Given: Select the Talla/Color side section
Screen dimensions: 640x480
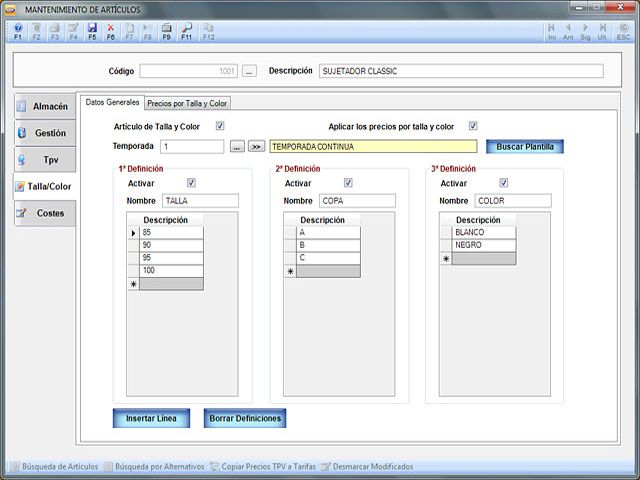Looking at the screenshot, I should 45,187.
